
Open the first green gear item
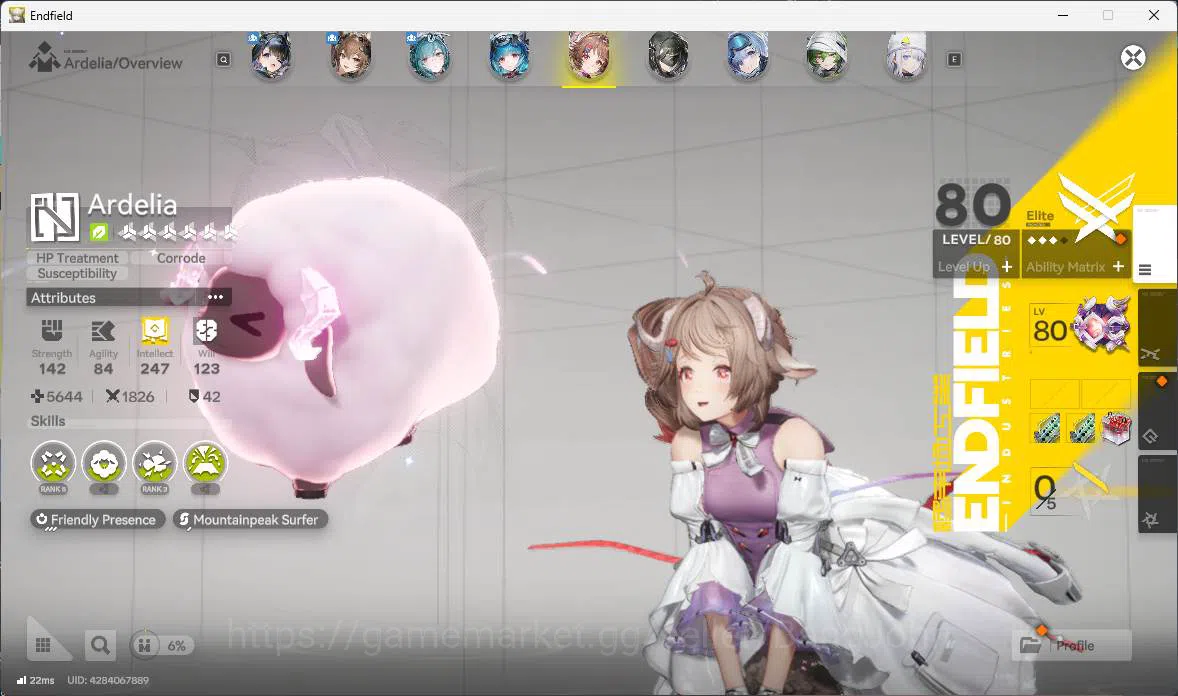coord(1045,428)
